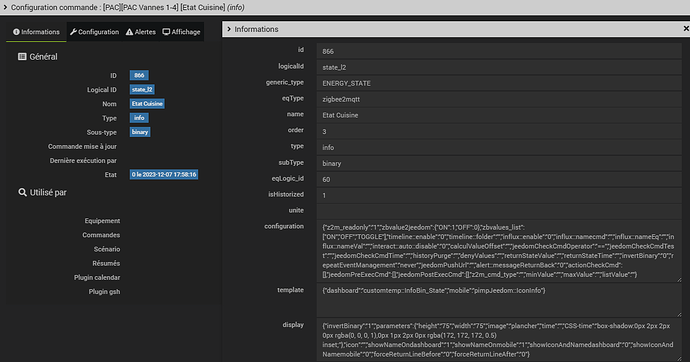Close the Informations panel with X
Viewport: 690px width, 362px height.
686,29
